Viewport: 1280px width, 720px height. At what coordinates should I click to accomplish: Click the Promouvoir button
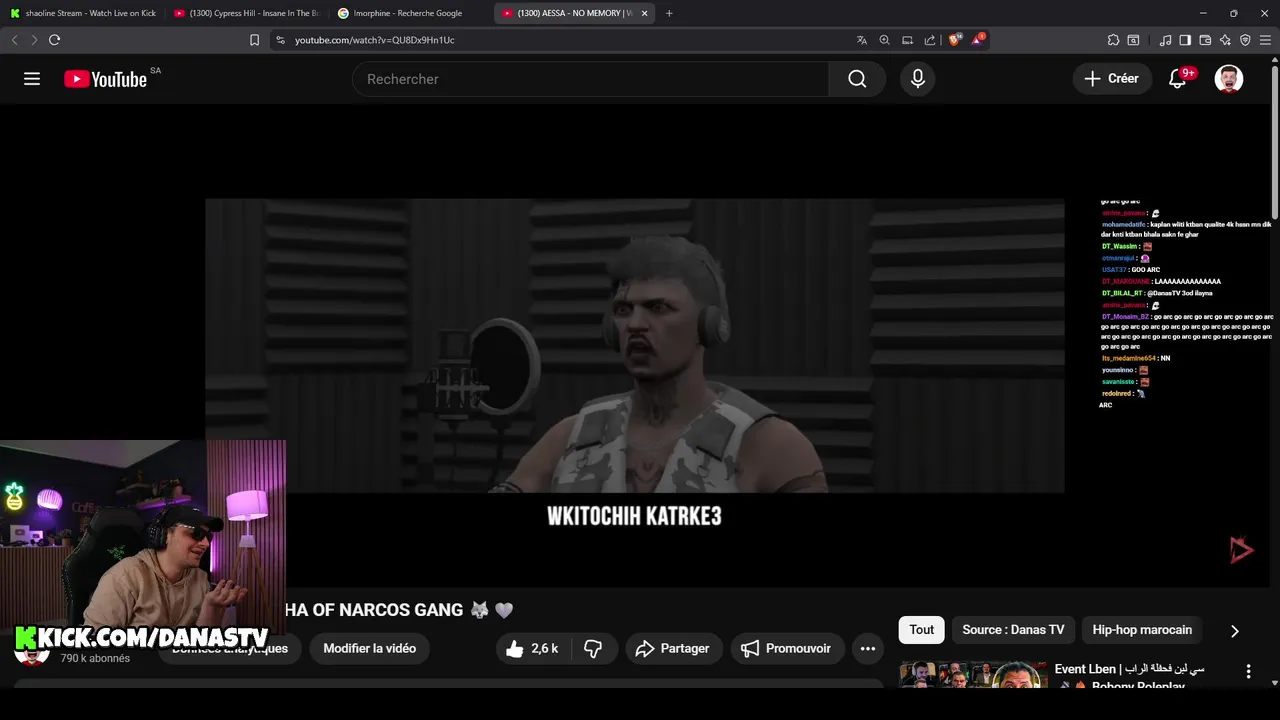(787, 649)
